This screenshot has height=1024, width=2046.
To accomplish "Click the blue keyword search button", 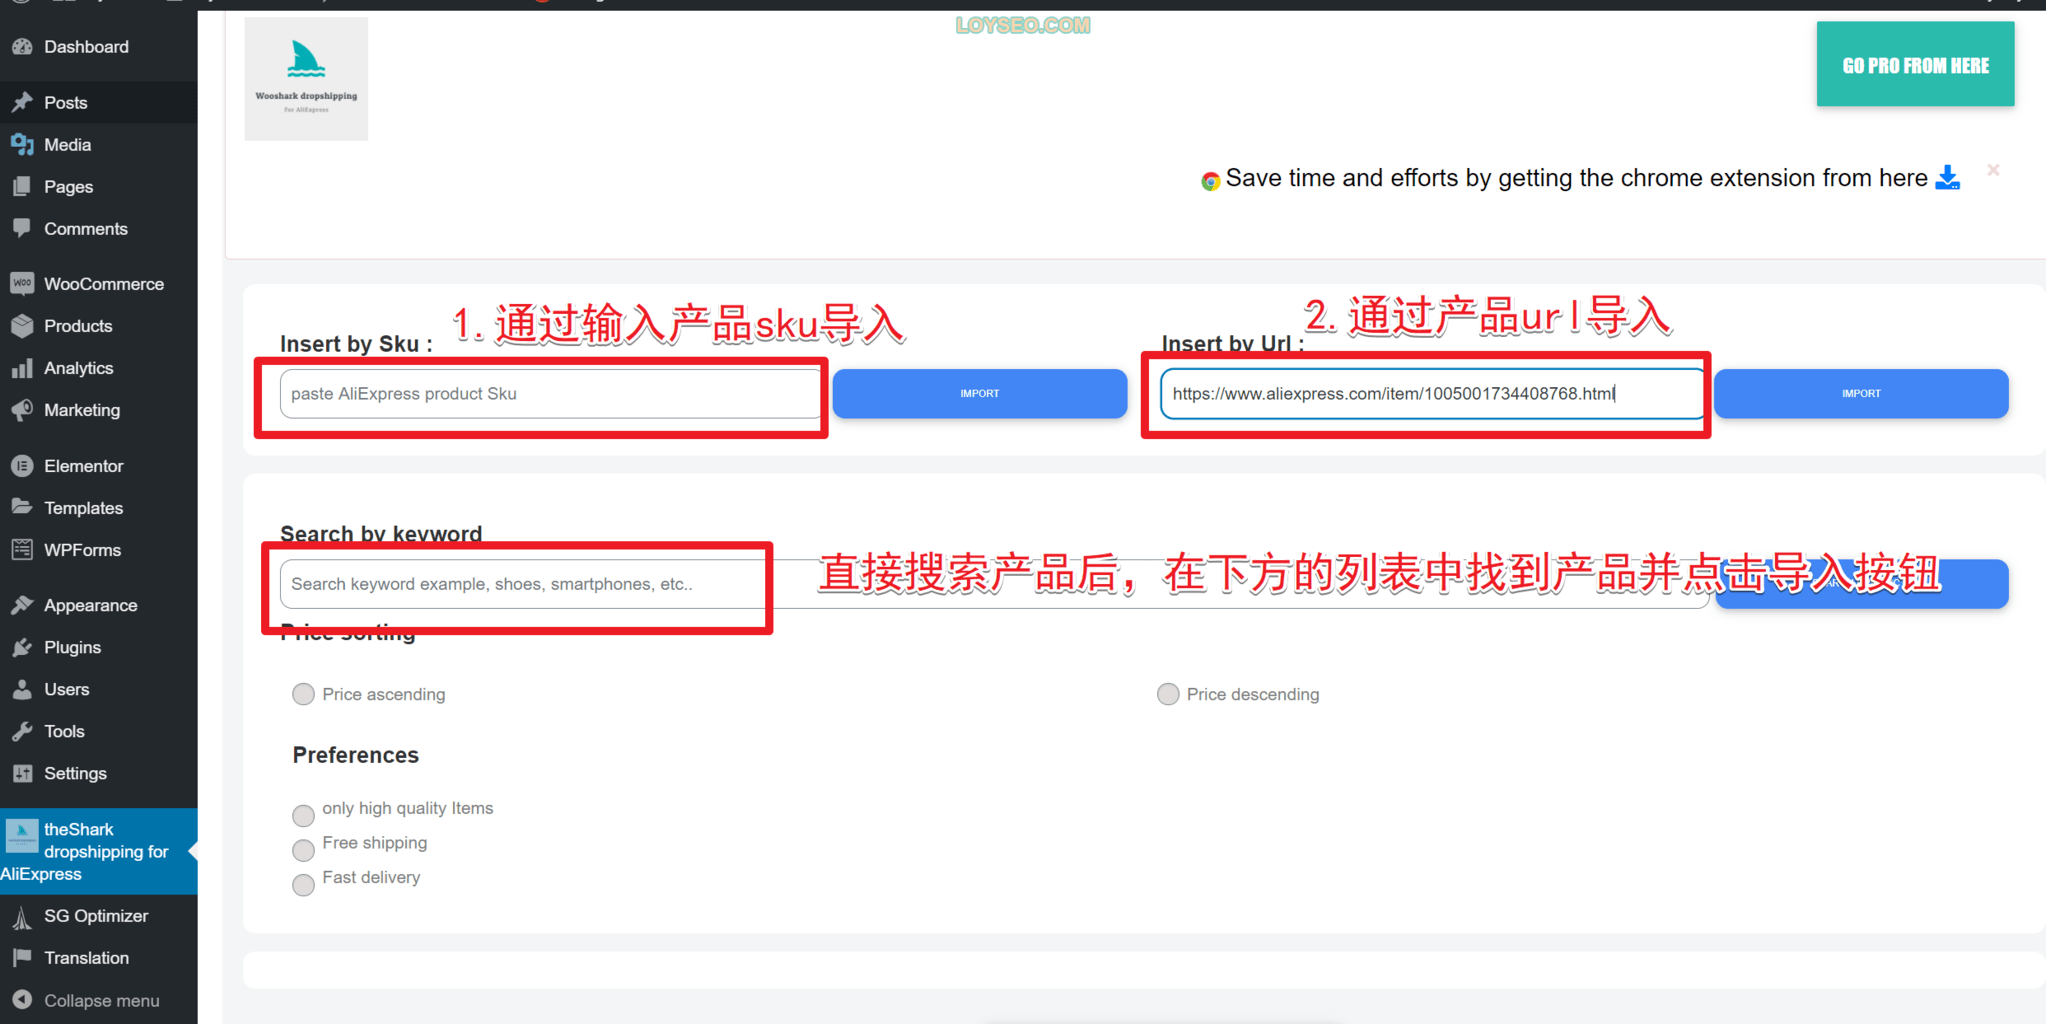I will pyautogui.click(x=1861, y=584).
